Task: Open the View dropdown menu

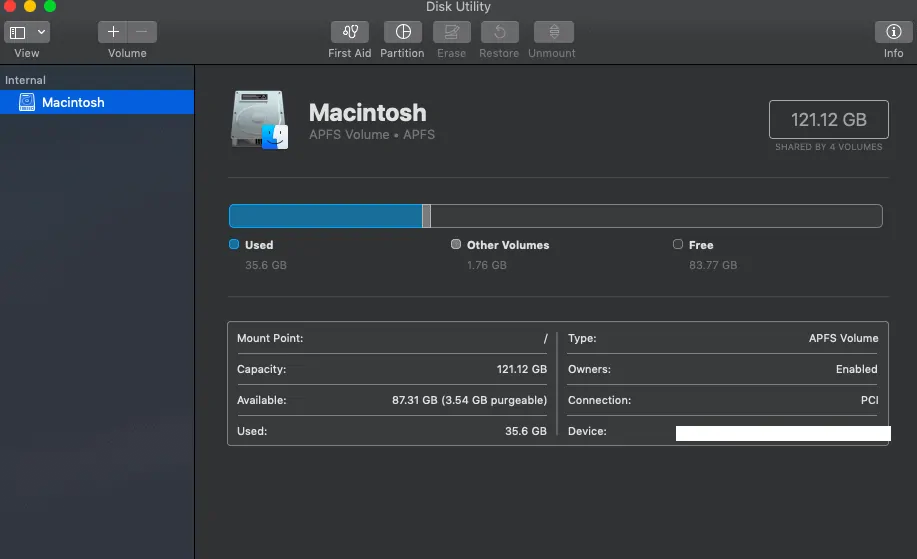Action: pos(42,32)
